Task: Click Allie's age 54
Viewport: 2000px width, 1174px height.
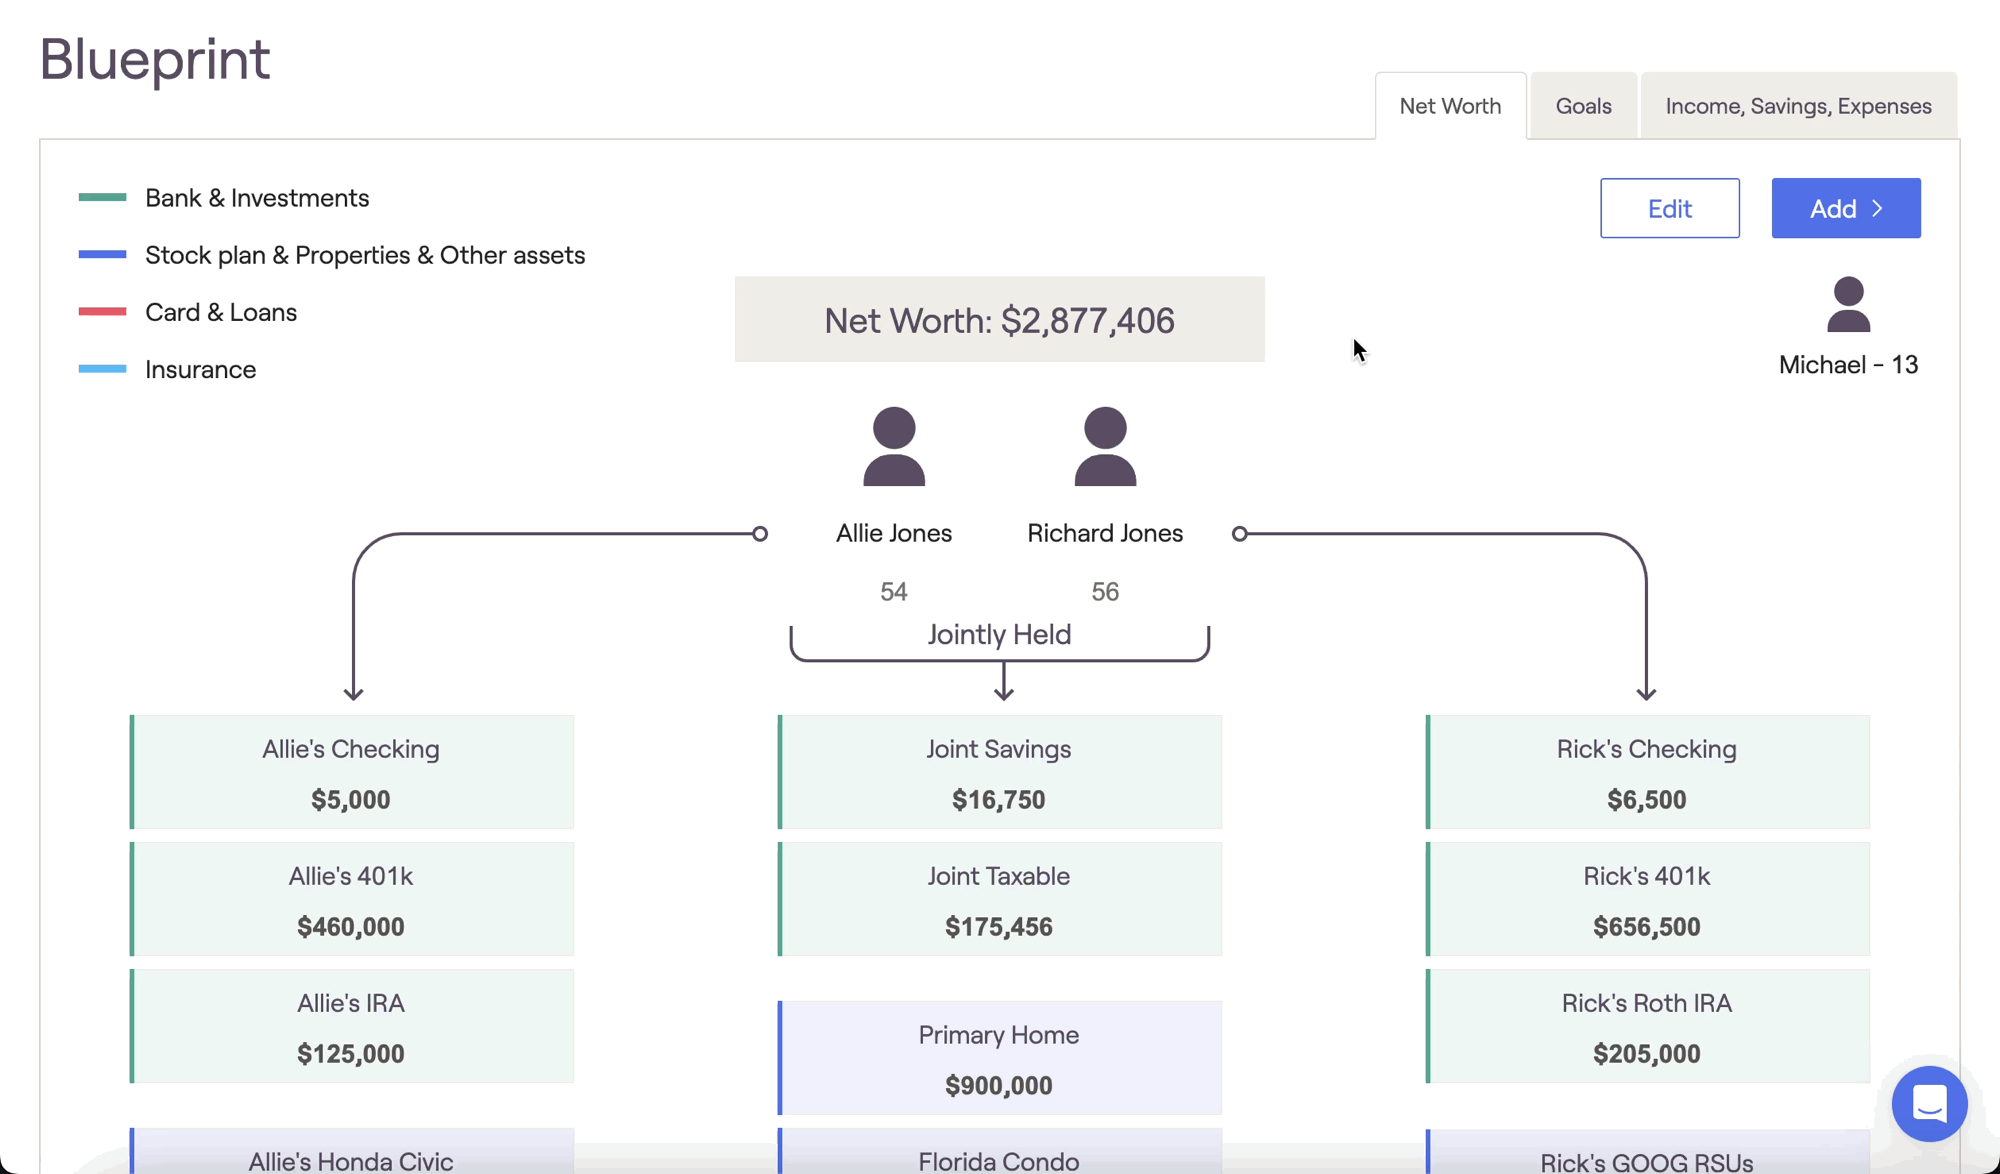Action: (894, 592)
